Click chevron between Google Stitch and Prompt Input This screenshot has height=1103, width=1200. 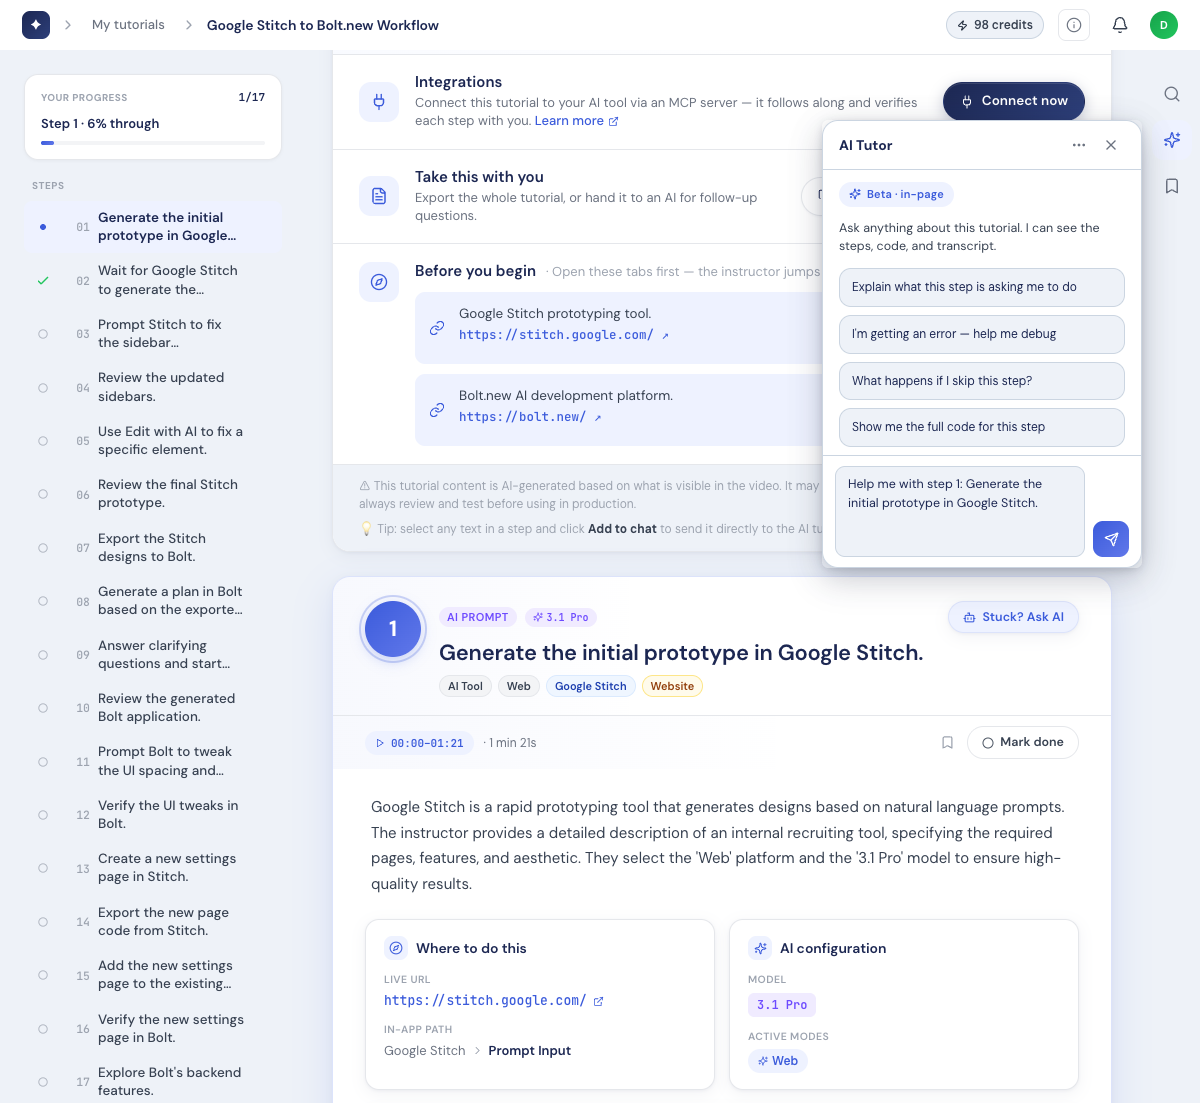(477, 1051)
